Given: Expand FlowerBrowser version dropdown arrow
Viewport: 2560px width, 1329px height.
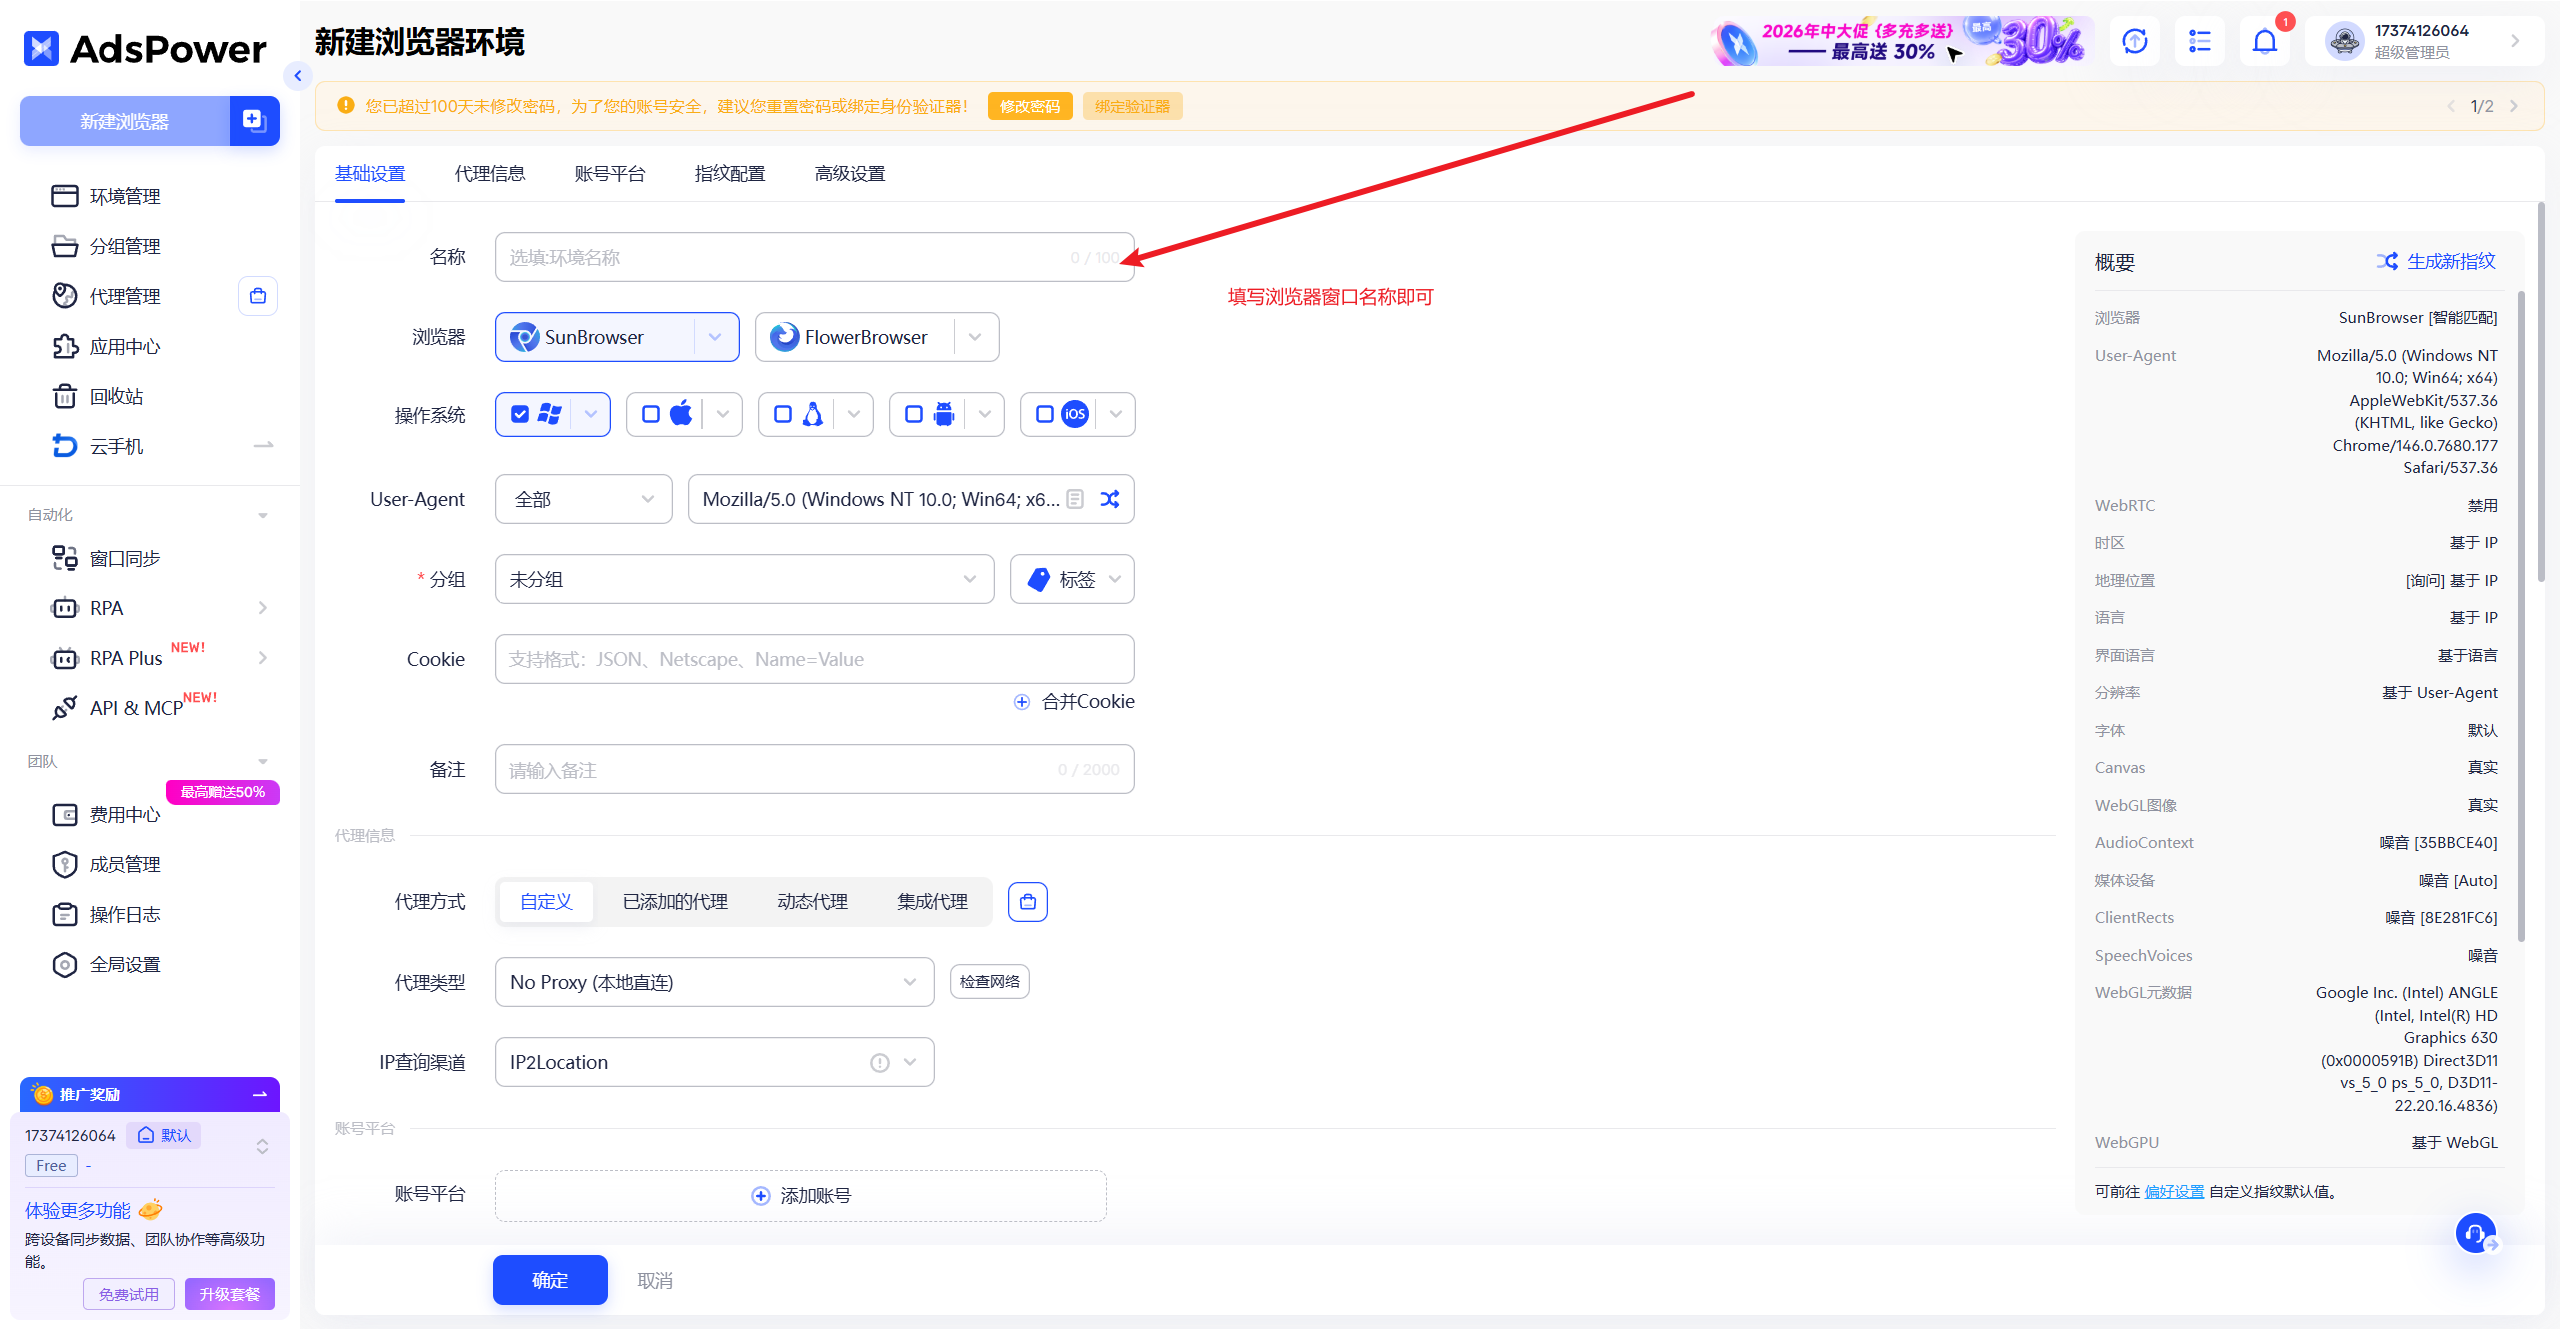Looking at the screenshot, I should 975,337.
